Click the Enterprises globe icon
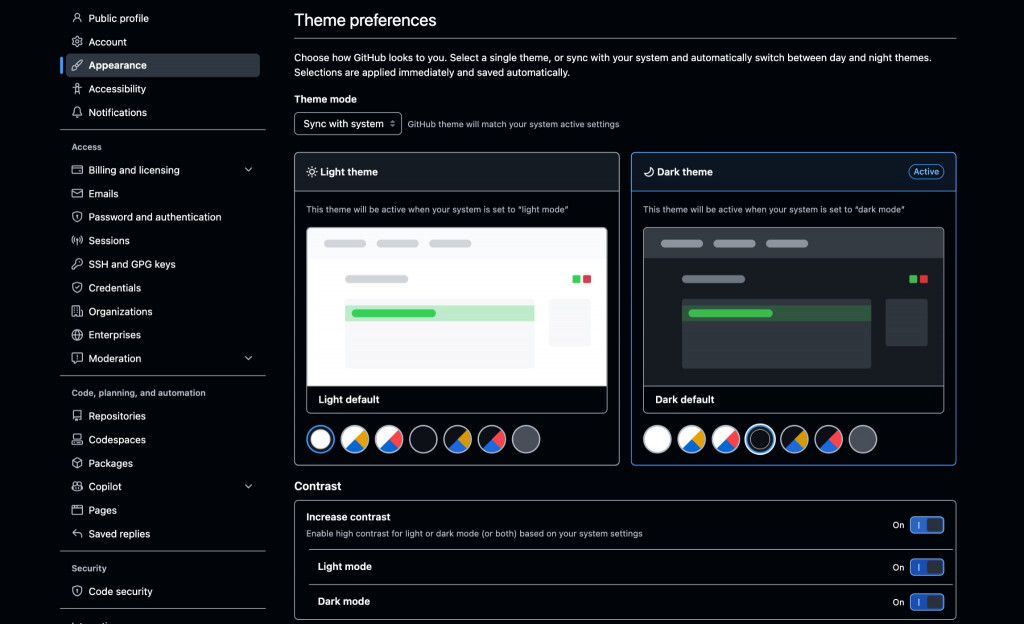The image size is (1024, 624). tap(77, 334)
